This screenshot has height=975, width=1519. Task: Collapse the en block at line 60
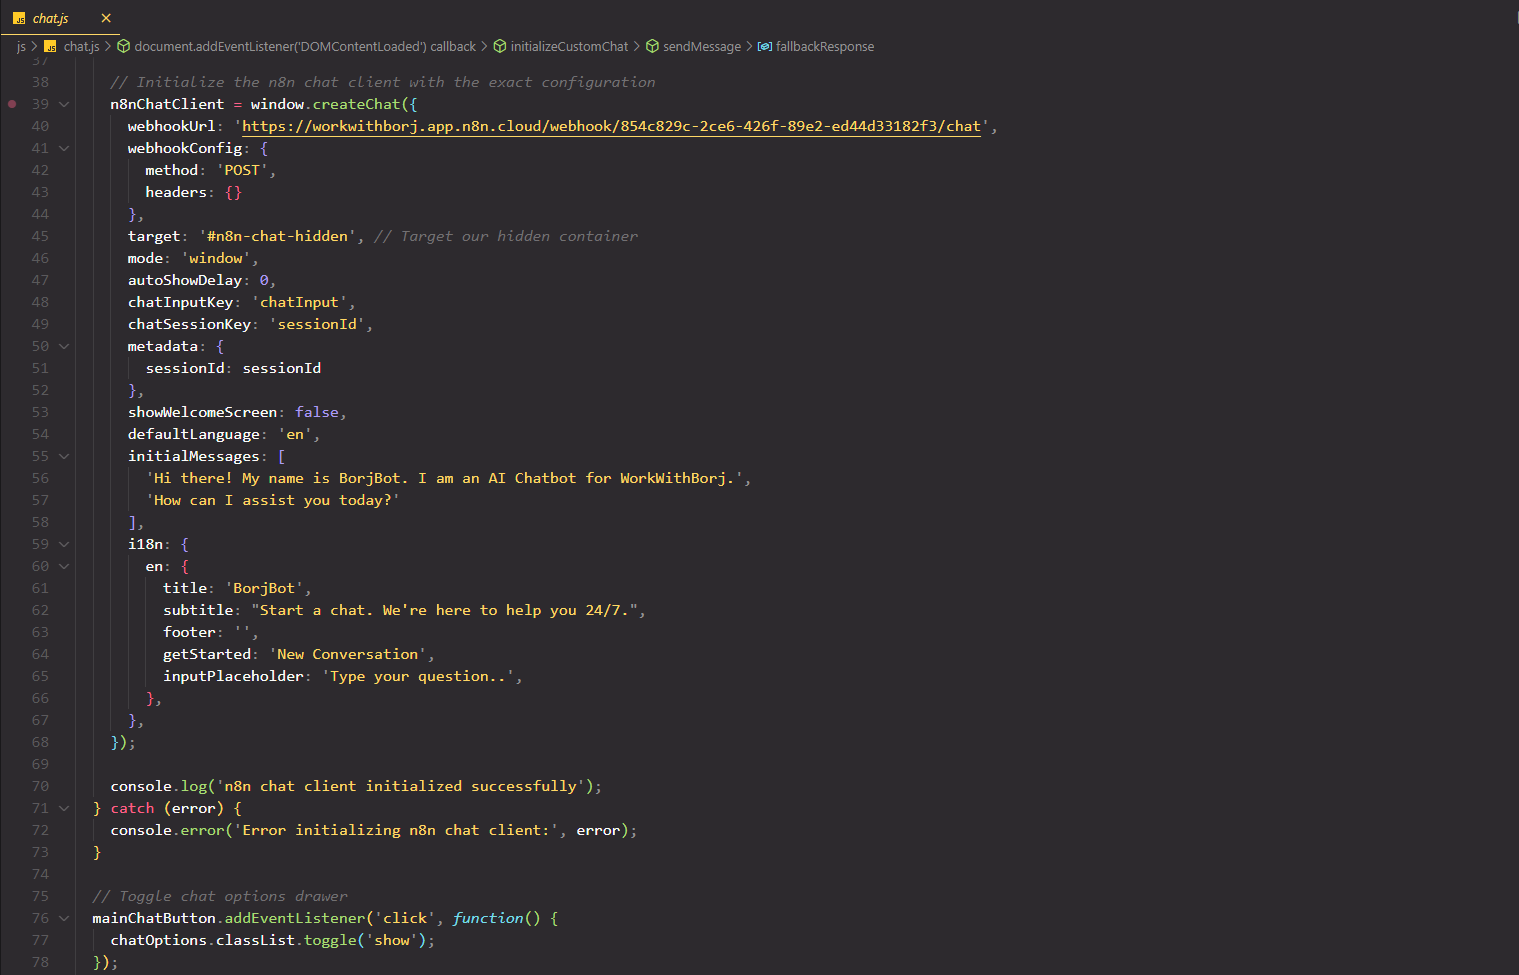[x=64, y=566]
